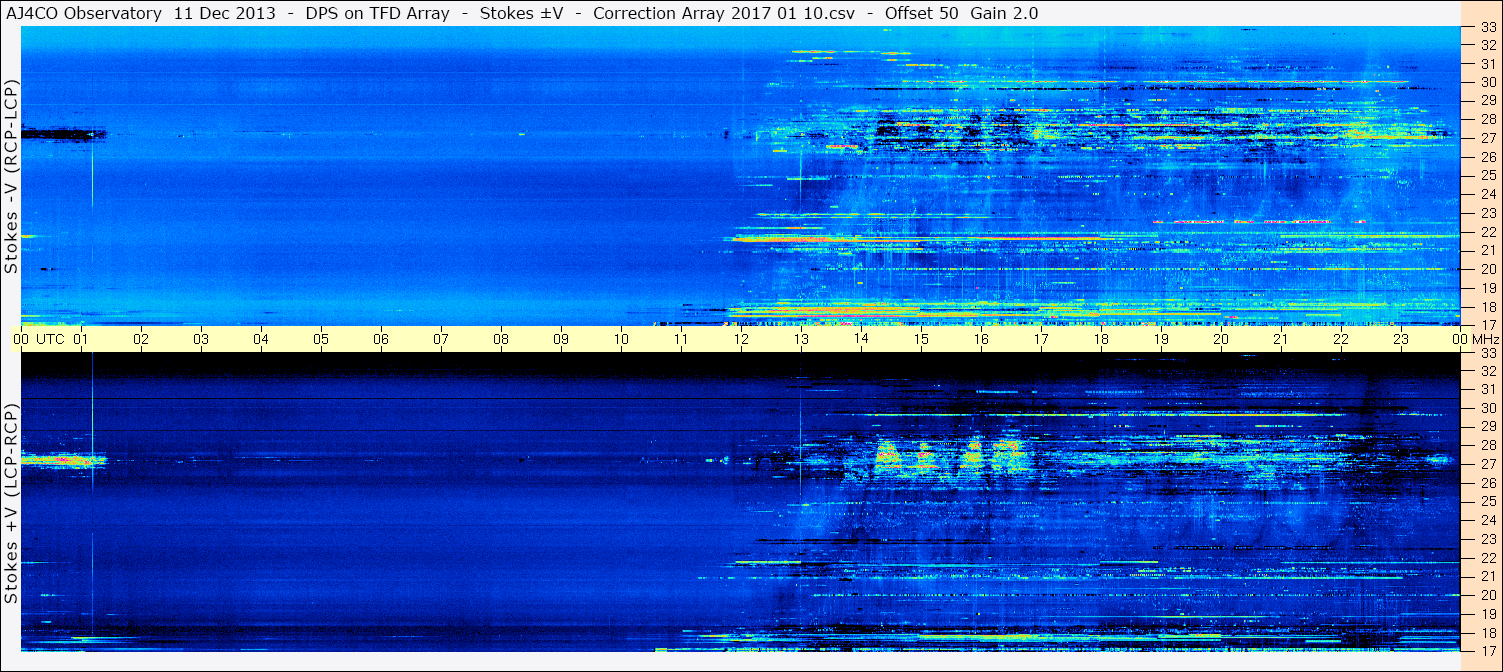Select the 09 hour tick on the time axis
1503x672 pixels.
561,339
